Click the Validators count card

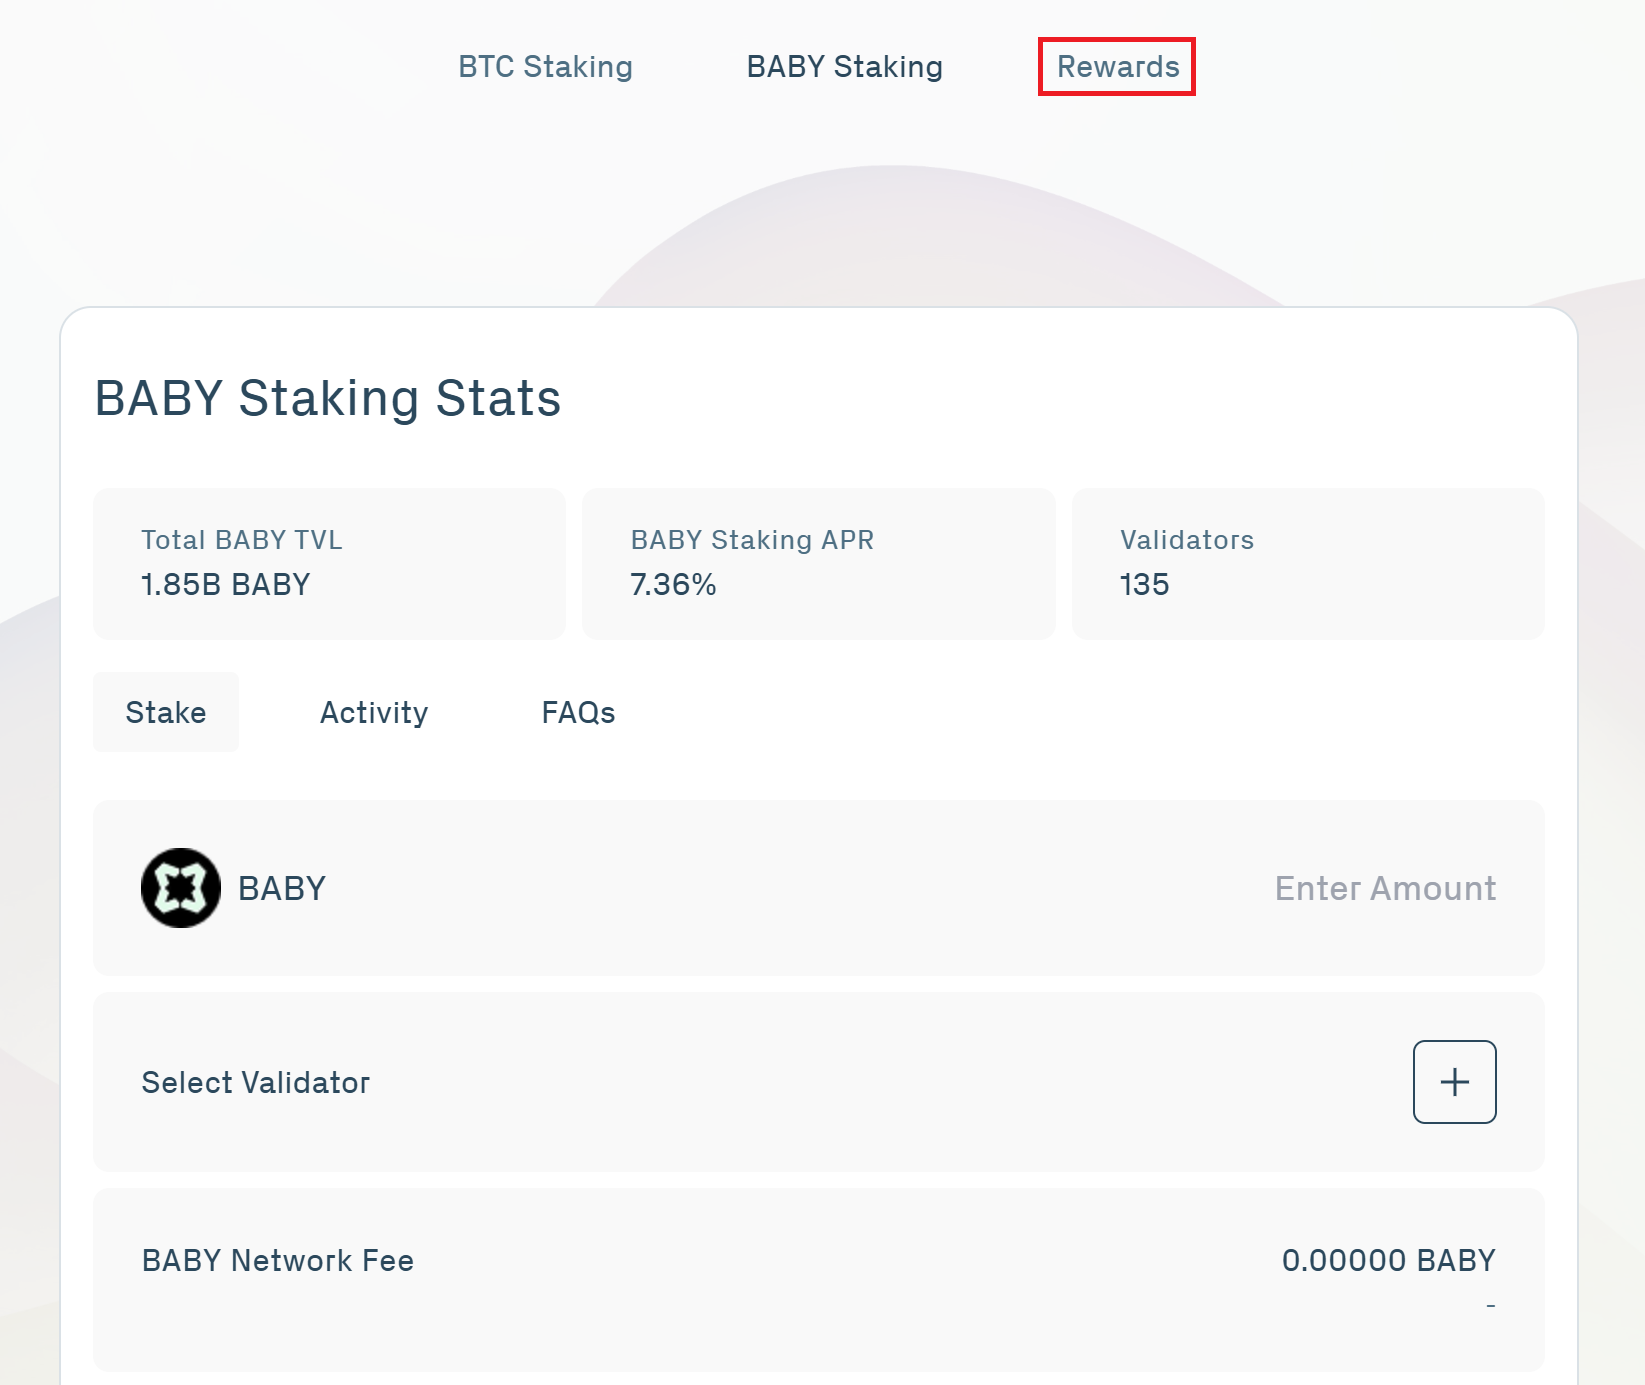click(1308, 563)
